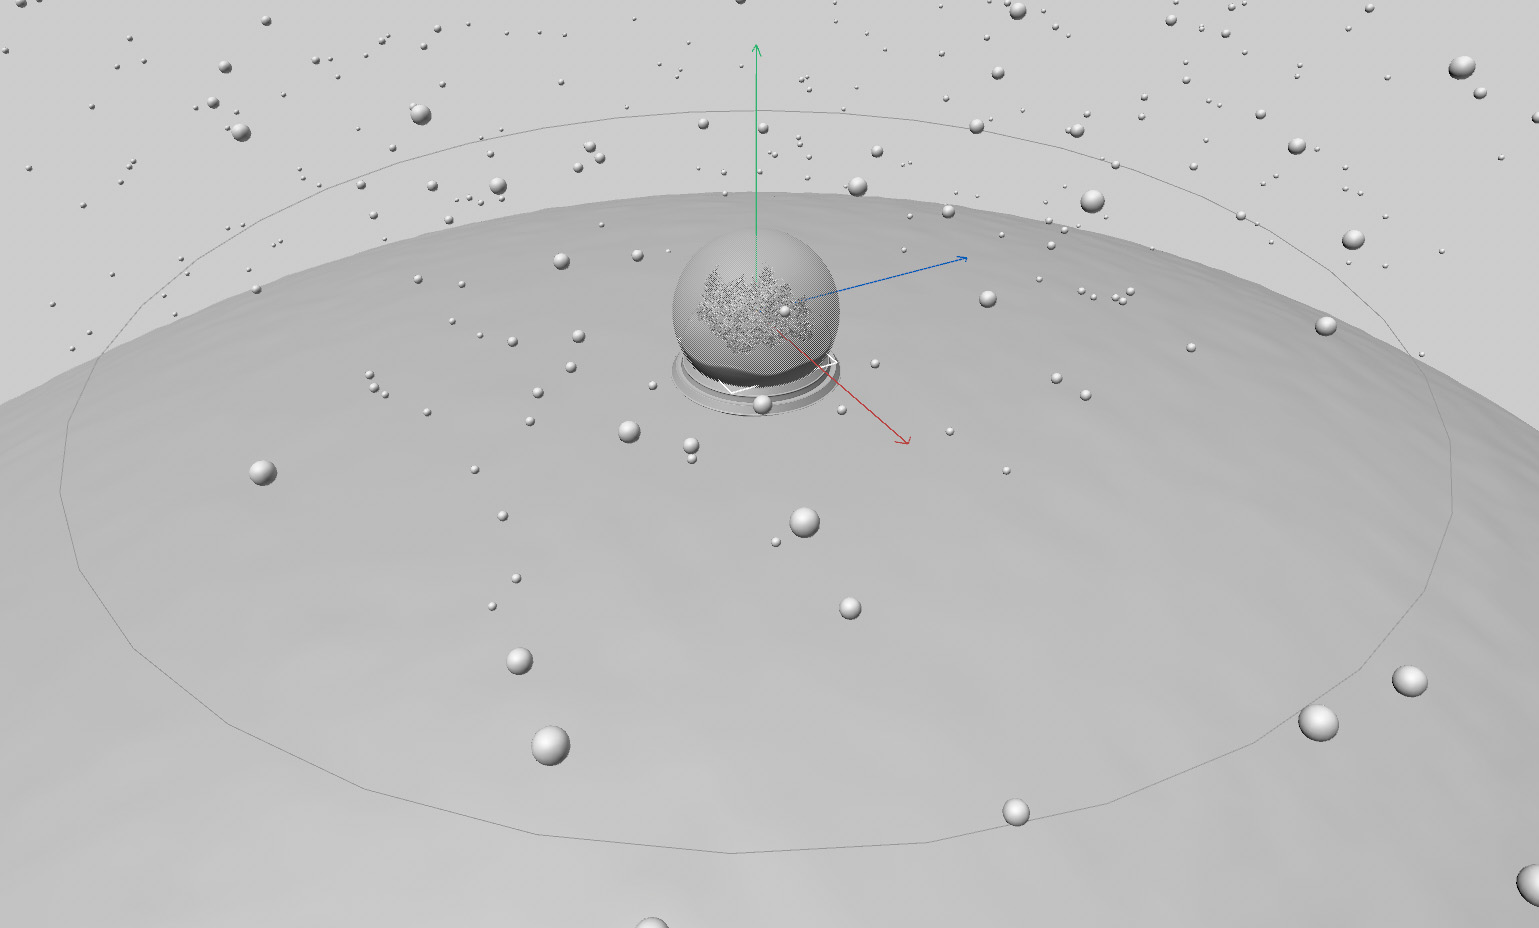The height and width of the screenshot is (928, 1539).
Task: Click the green vertical axis arrow tip
Action: pos(756,48)
